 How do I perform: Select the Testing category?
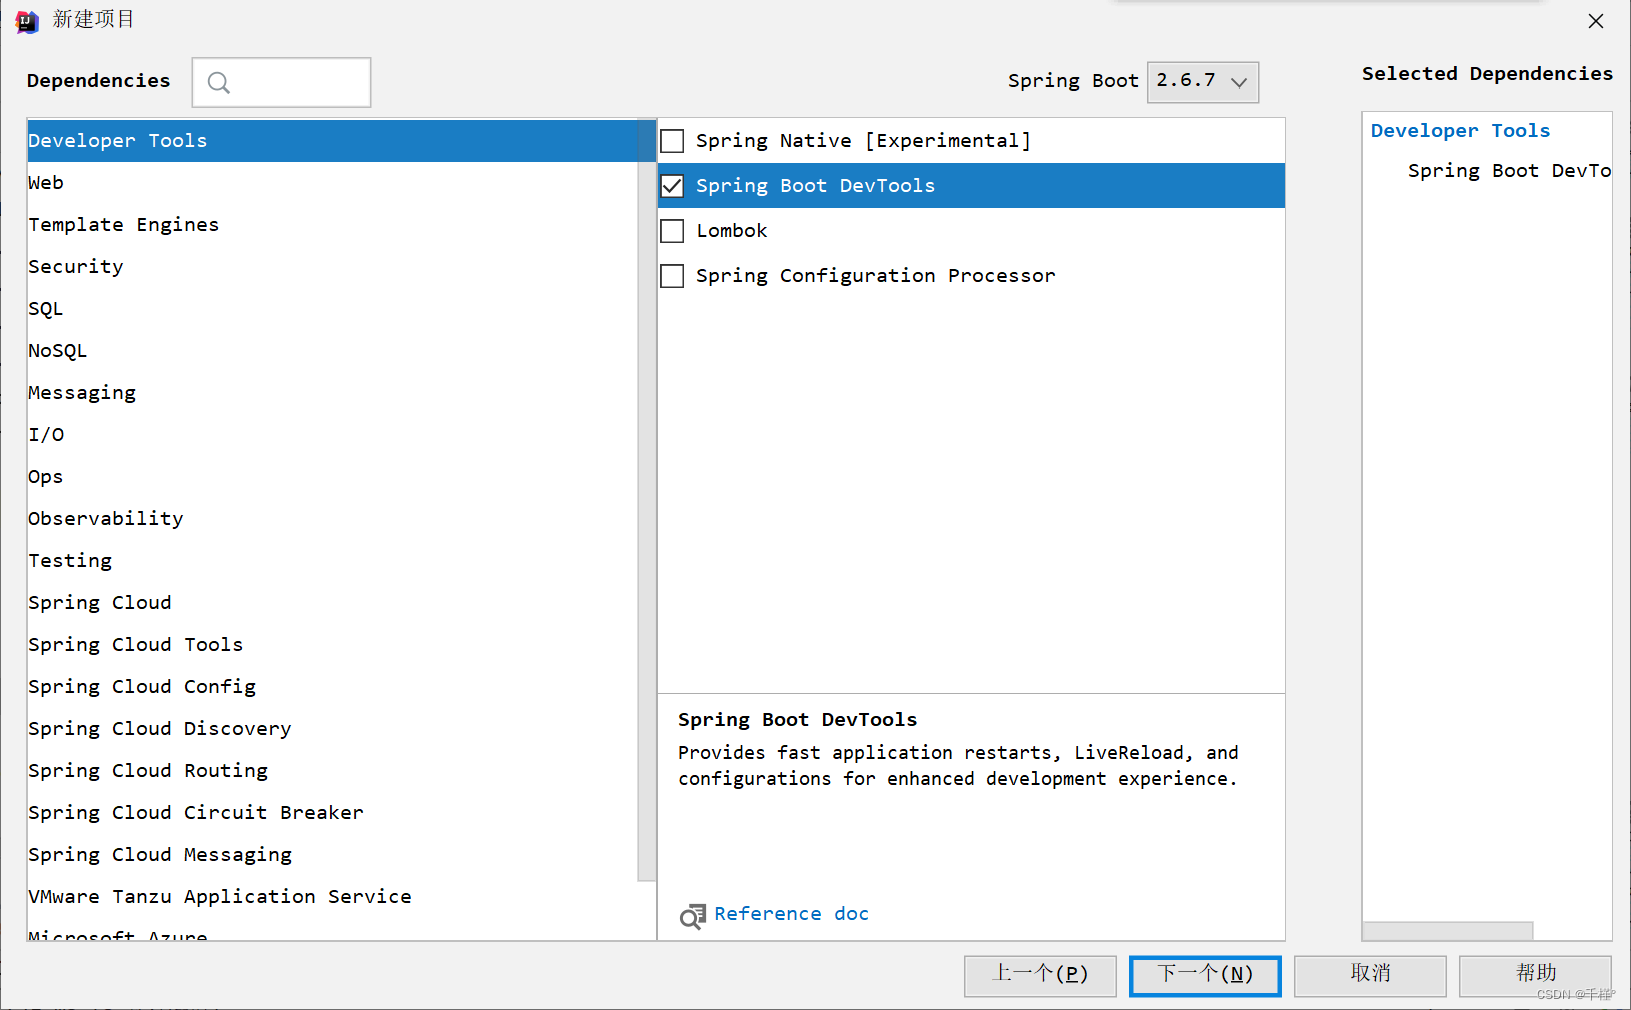pyautogui.click(x=332, y=561)
